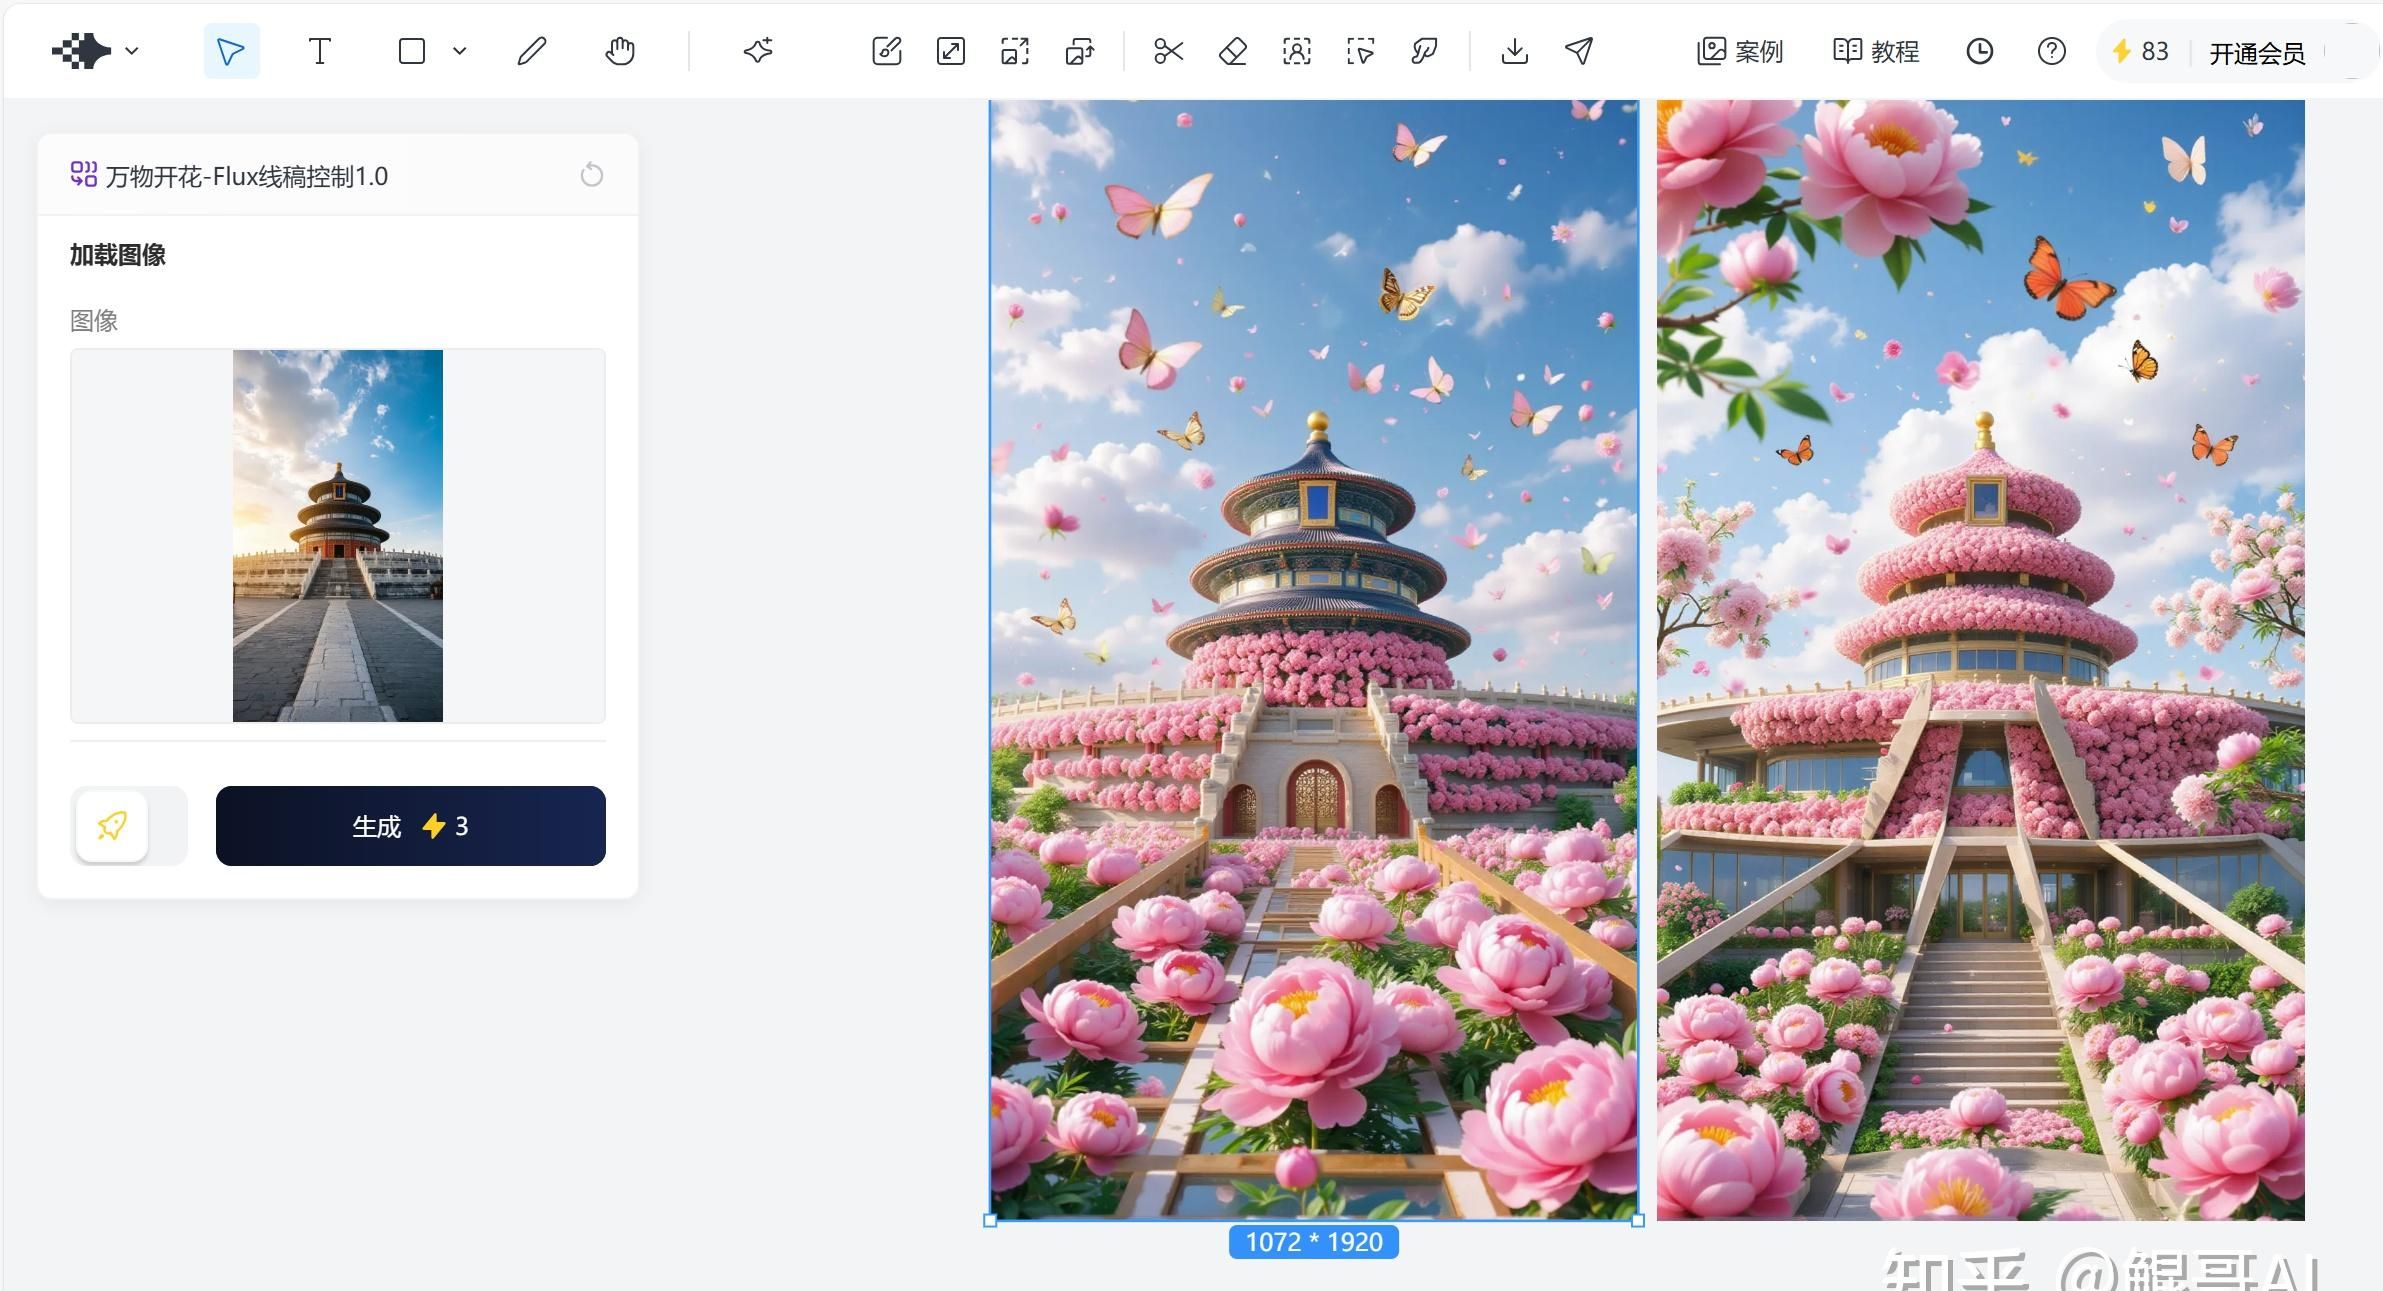This screenshot has height=1291, width=2383.
Task: Reset the 万物开花 workflow panel
Action: (x=592, y=176)
